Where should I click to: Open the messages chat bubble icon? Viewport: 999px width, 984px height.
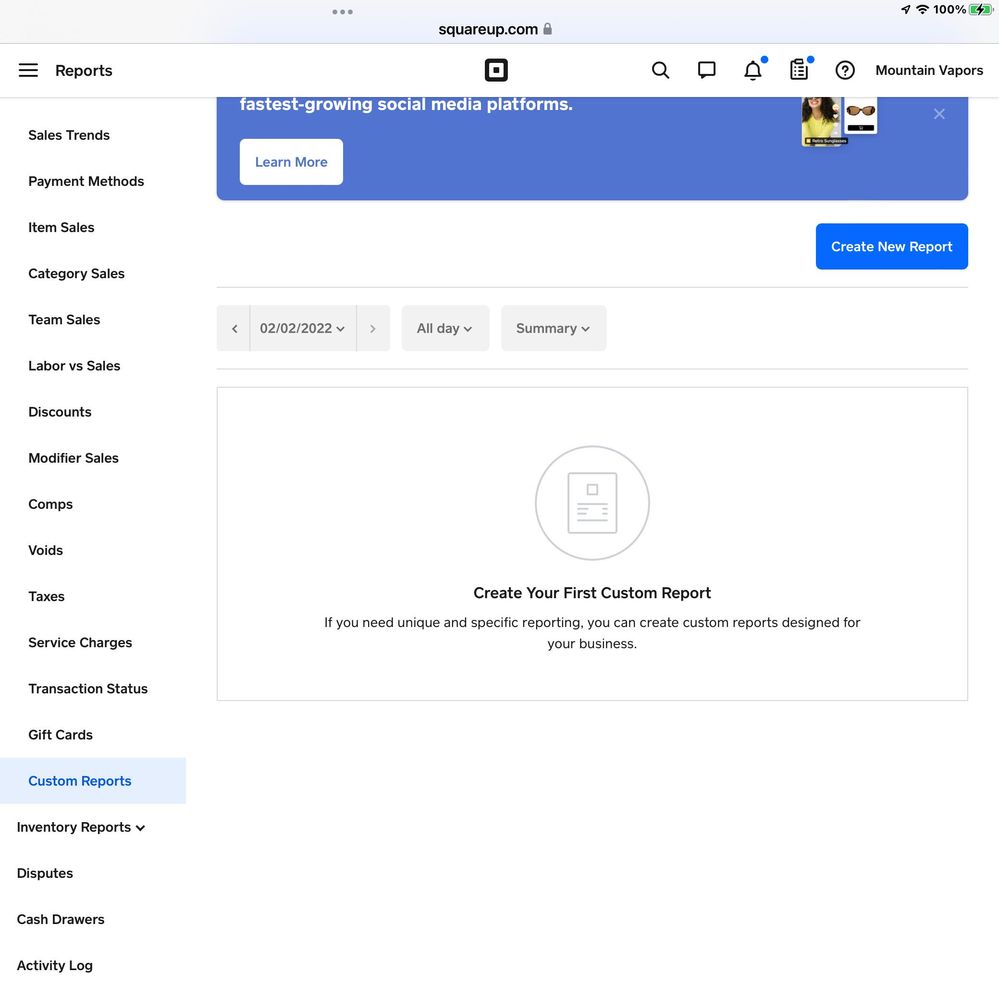(706, 70)
